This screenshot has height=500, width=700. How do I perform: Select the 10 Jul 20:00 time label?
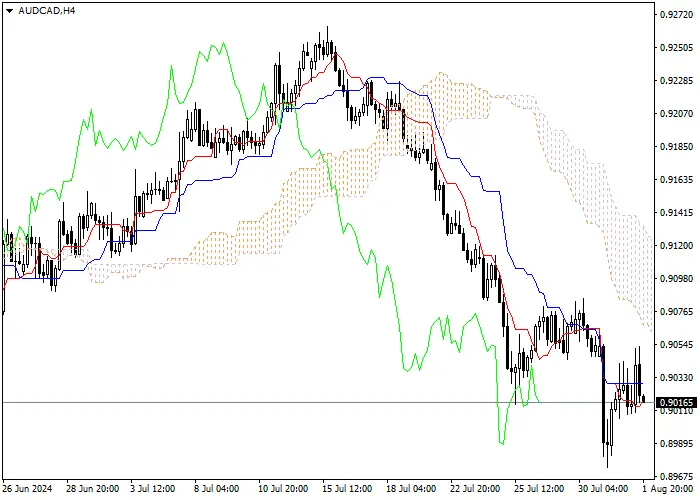[283, 489]
